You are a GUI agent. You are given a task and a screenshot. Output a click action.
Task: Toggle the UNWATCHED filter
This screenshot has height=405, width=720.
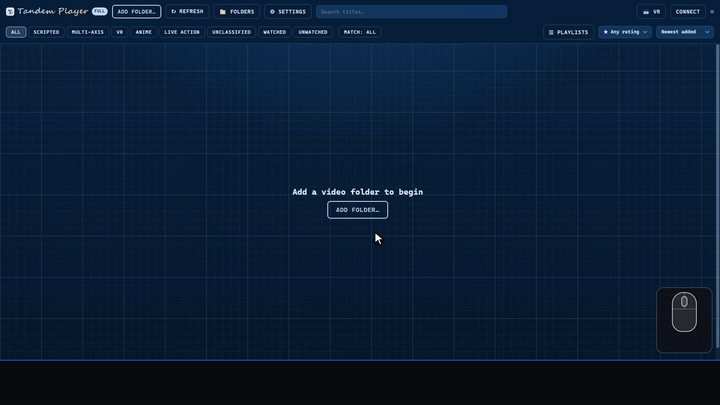coord(313,32)
